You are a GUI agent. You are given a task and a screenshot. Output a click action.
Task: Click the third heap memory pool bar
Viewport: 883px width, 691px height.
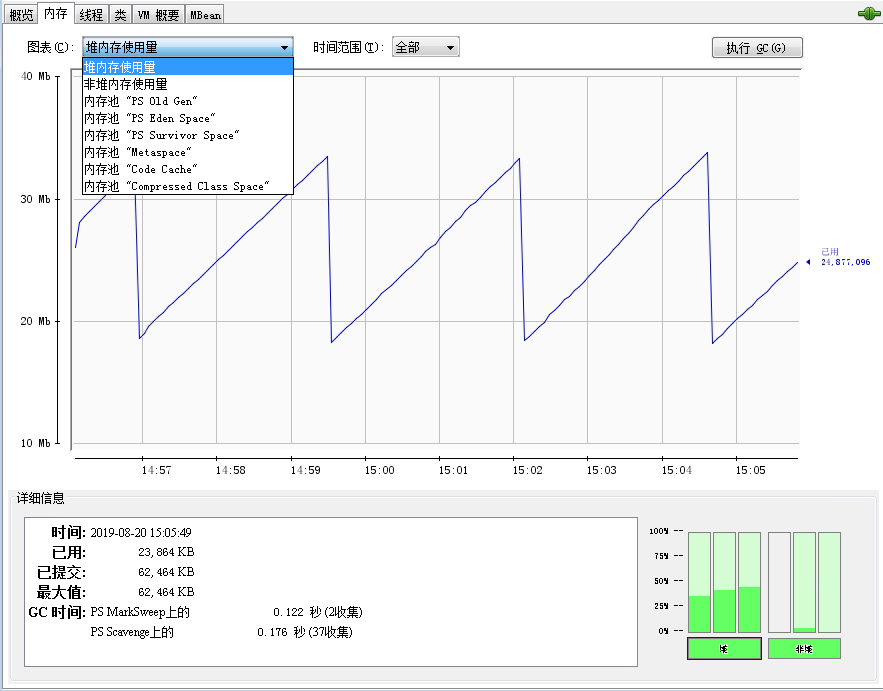[x=750, y=582]
